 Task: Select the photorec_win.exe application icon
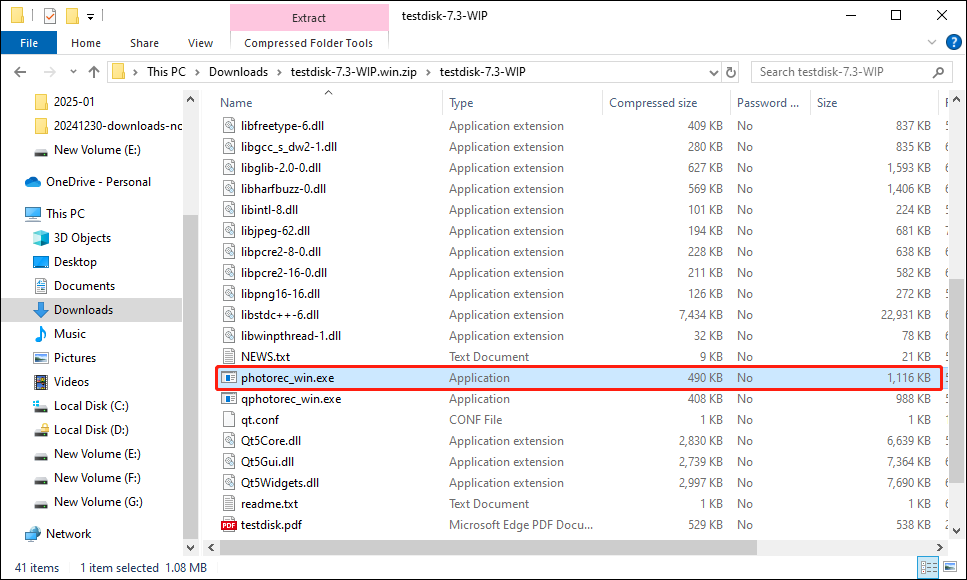click(229, 378)
